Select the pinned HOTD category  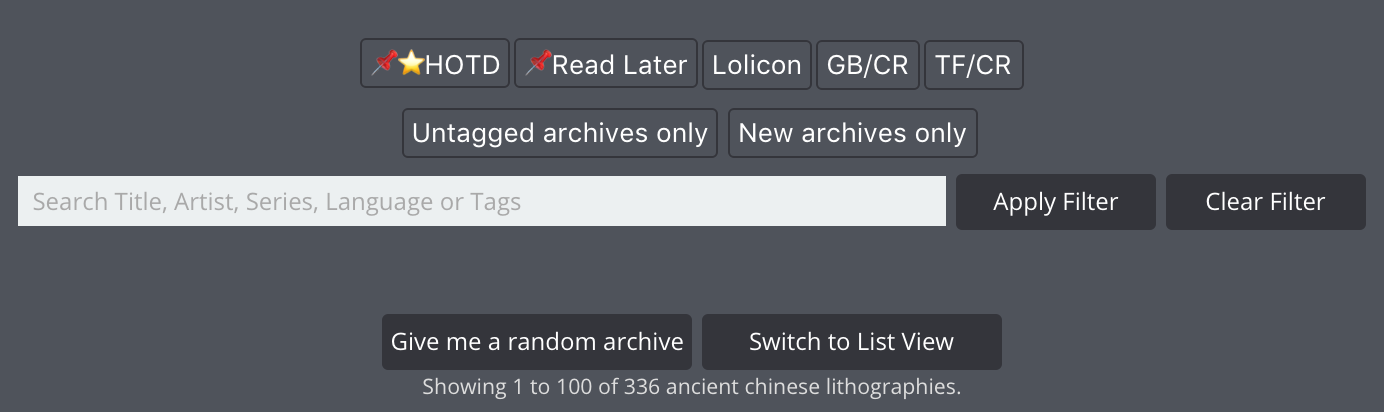click(435, 64)
